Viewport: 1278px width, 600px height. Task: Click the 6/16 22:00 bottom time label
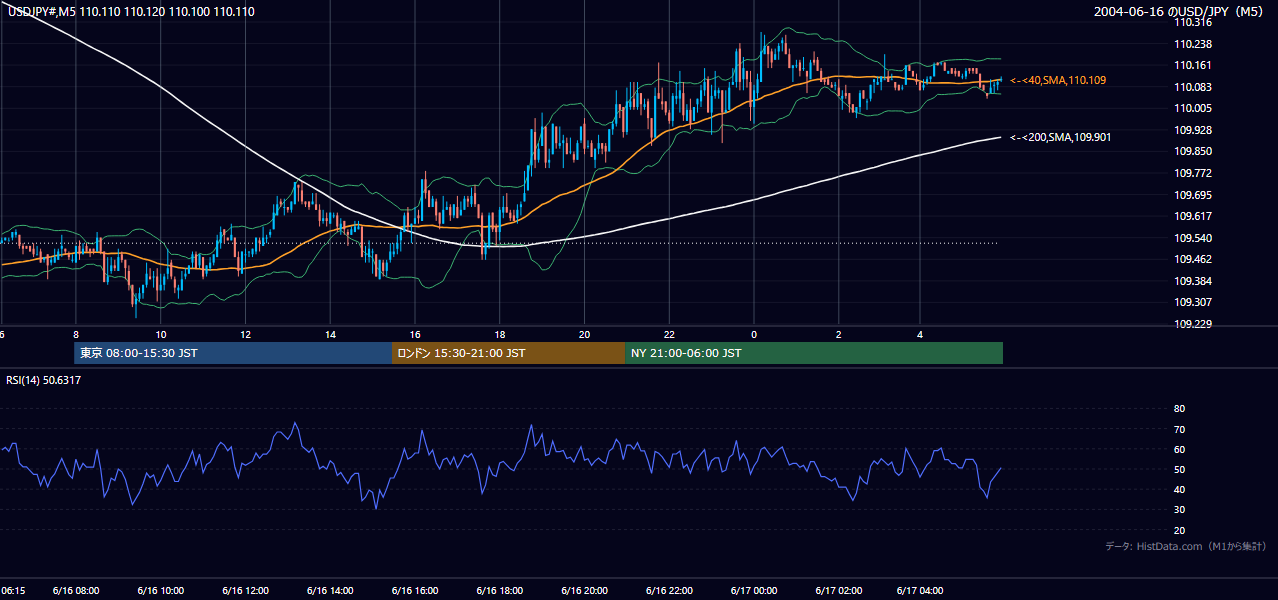tap(669, 591)
